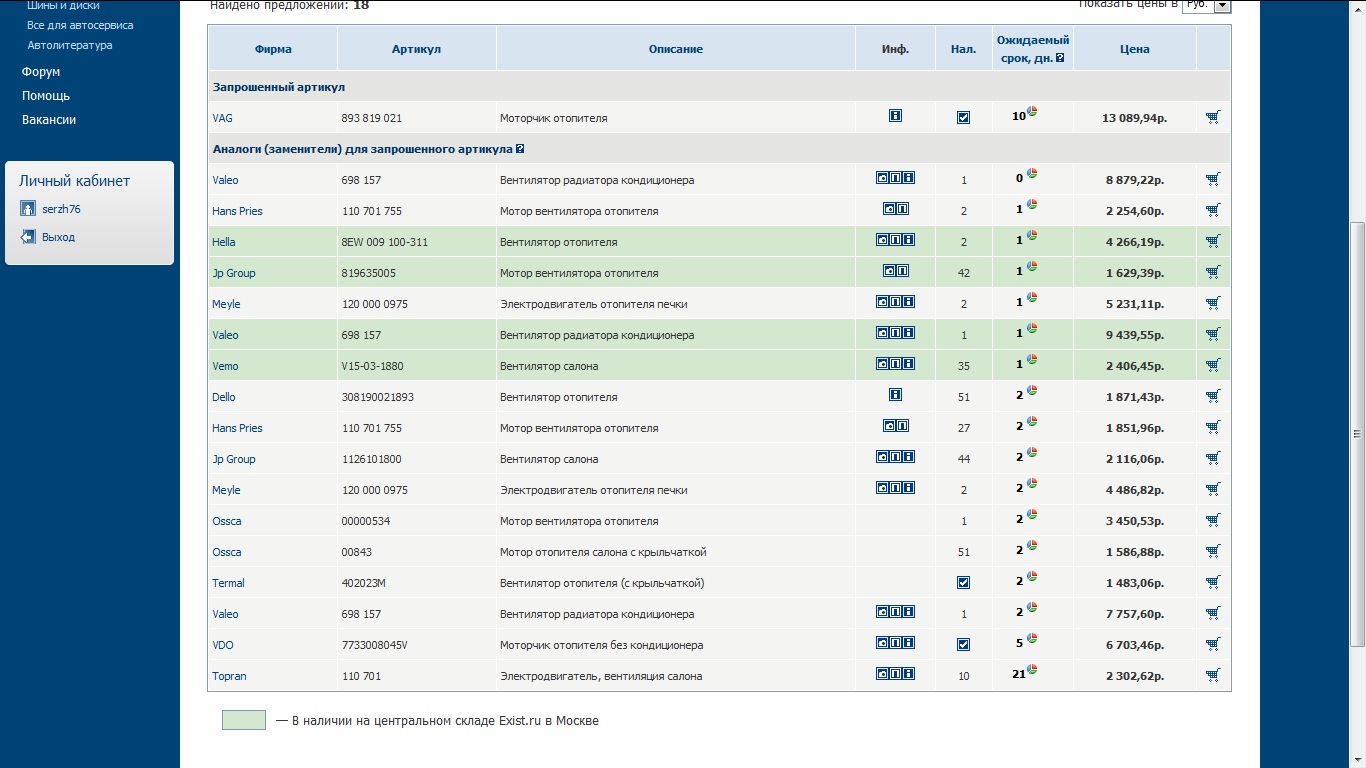This screenshot has width=1366, height=768.
Task: Open the VDO manufacturer link
Action: point(223,645)
